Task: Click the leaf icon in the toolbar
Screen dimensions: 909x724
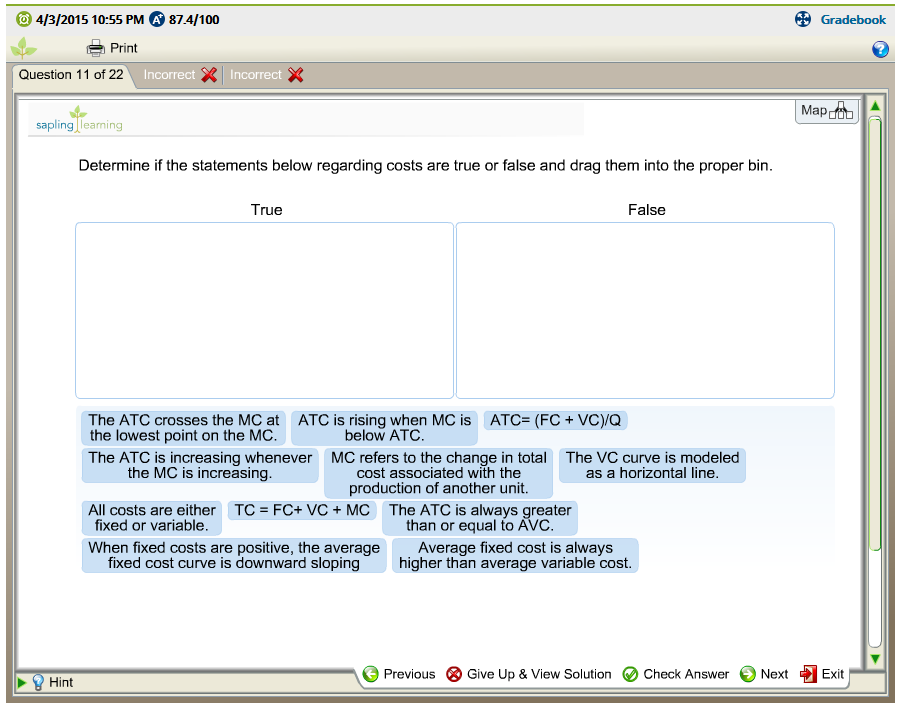Action: [x=22, y=47]
